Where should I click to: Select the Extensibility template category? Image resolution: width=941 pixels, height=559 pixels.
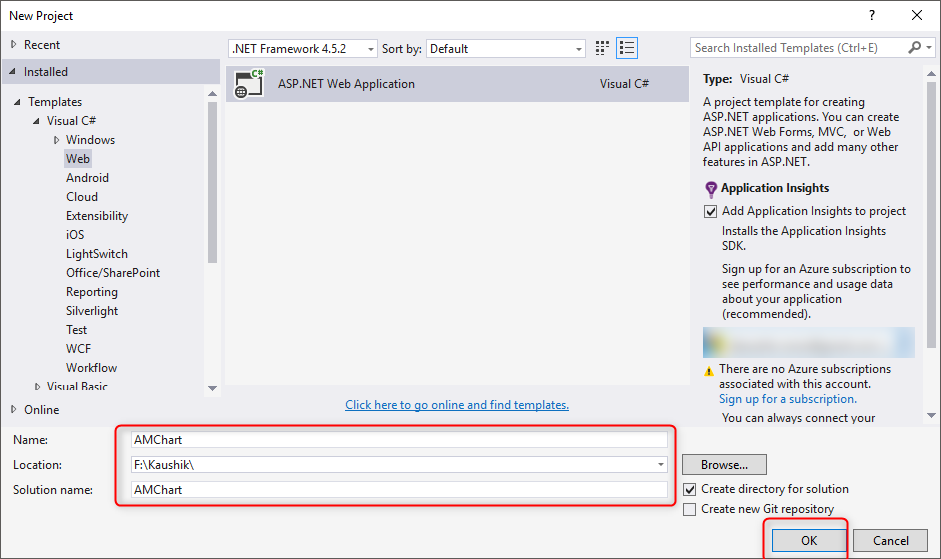click(97, 216)
